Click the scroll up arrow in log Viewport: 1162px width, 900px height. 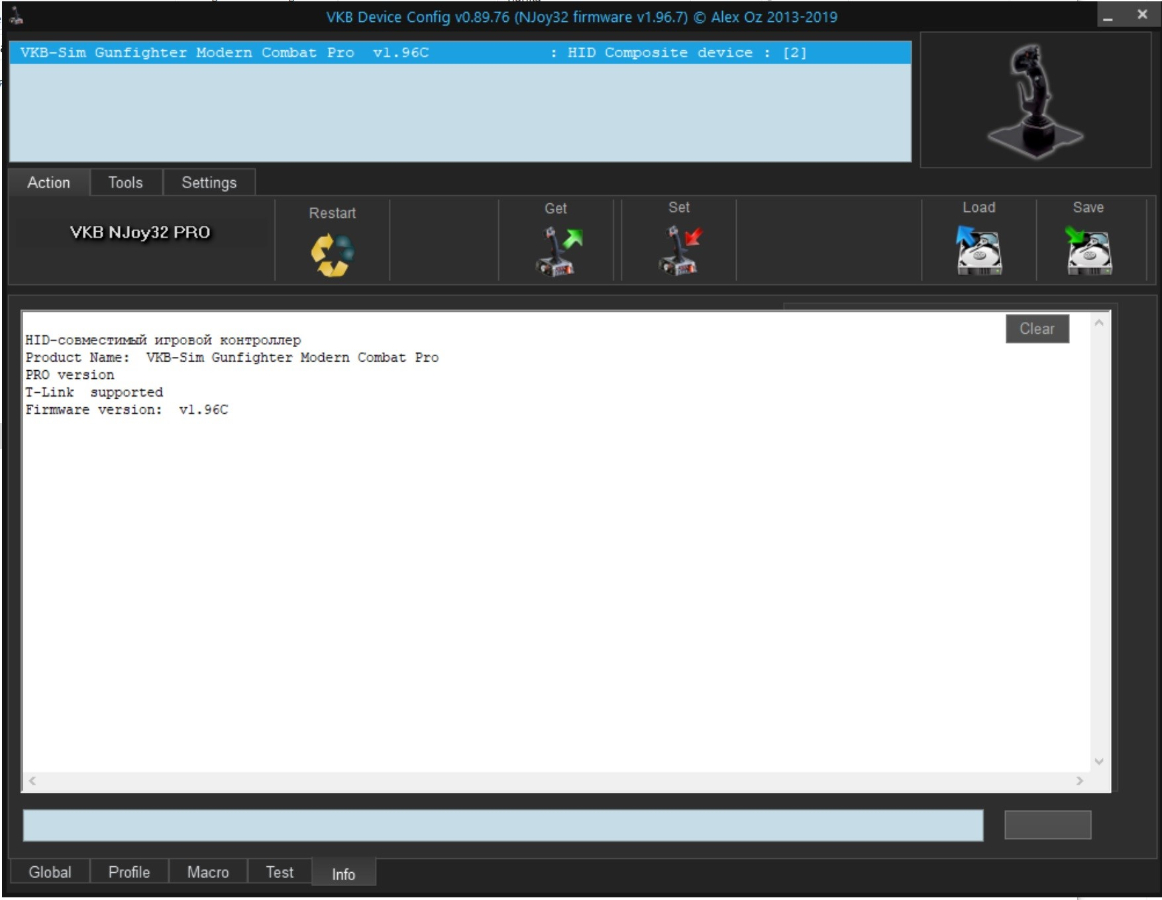coord(1099,323)
